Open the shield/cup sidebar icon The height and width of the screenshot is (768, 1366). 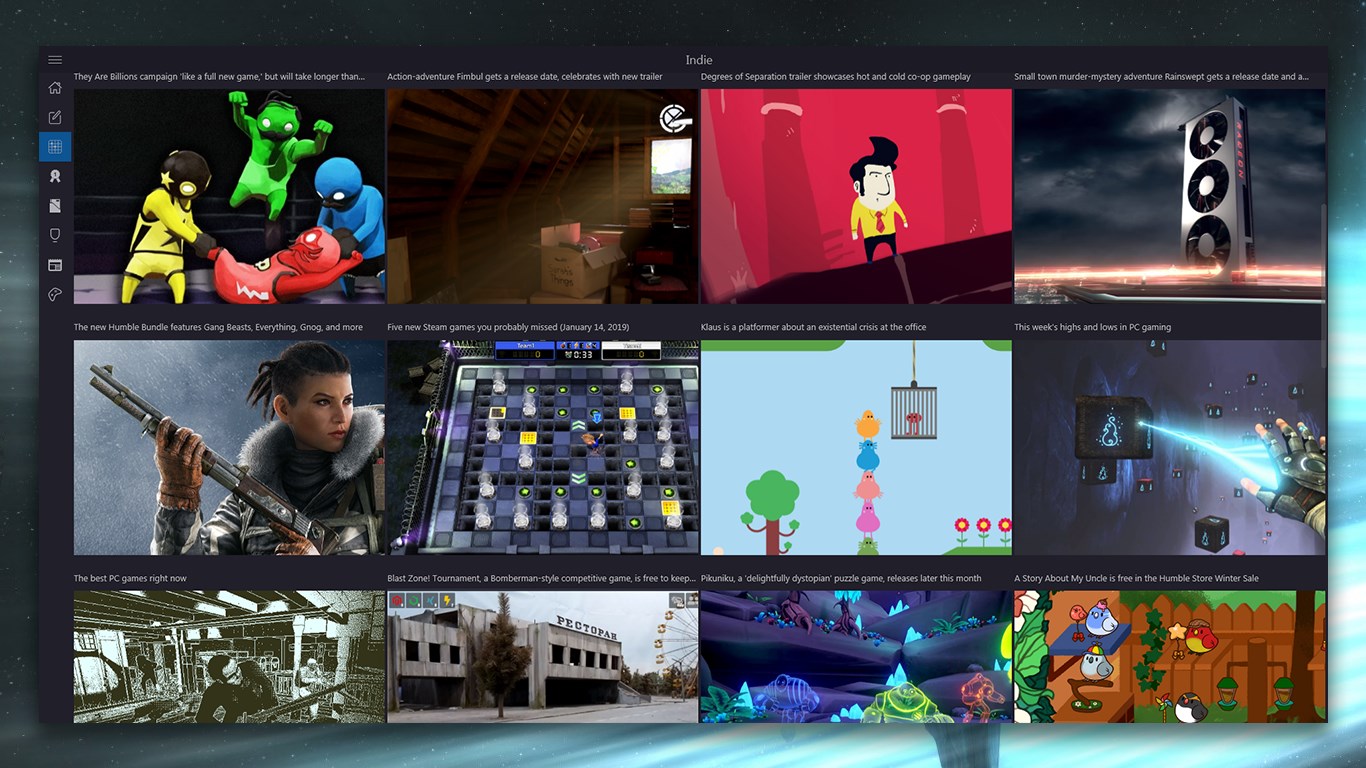[55, 235]
